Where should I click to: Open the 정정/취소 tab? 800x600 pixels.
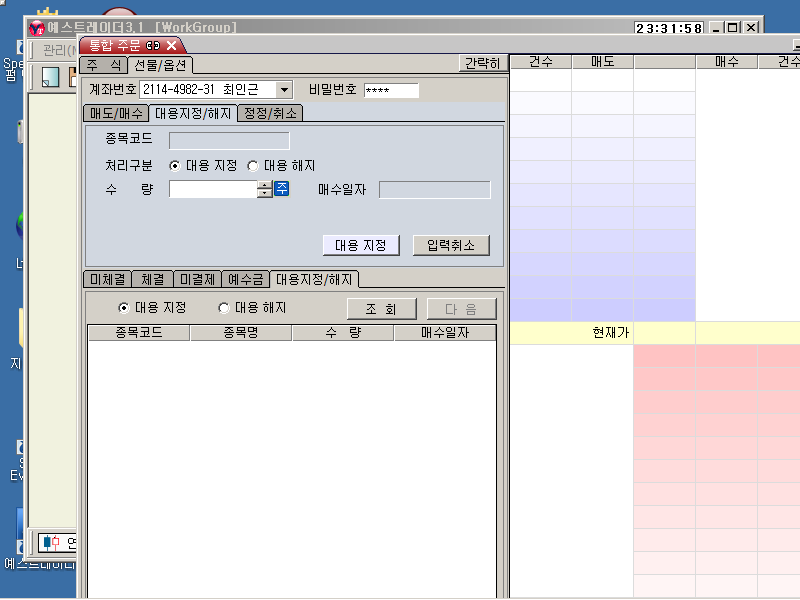(x=269, y=113)
